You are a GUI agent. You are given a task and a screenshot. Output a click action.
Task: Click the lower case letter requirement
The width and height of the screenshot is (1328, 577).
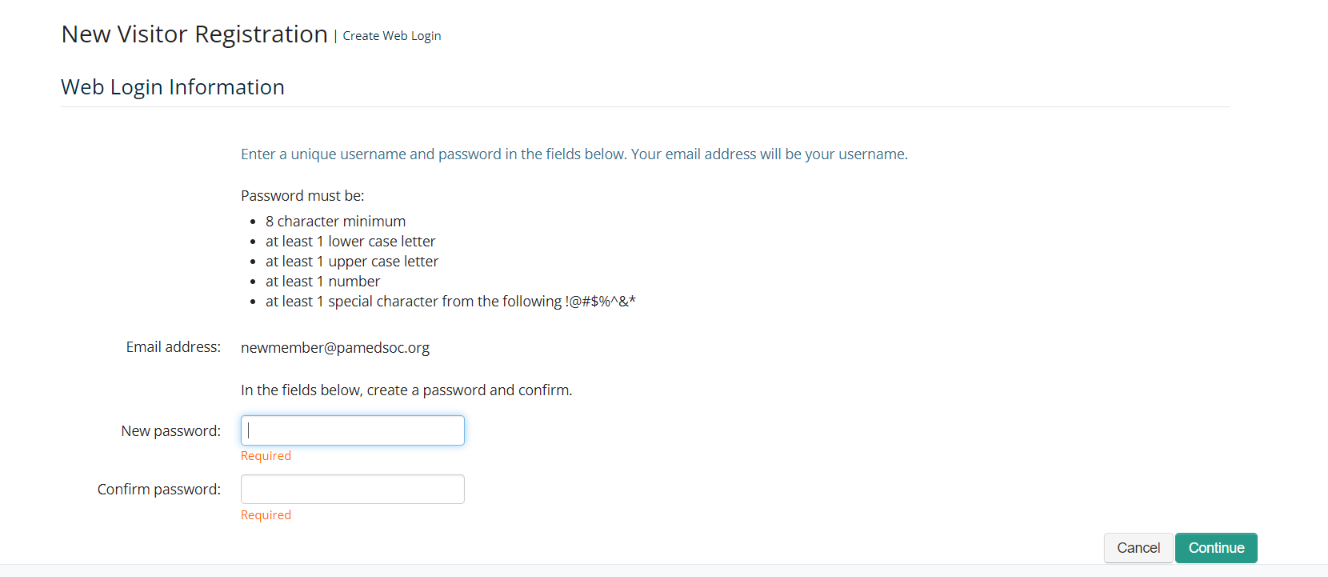click(x=350, y=241)
